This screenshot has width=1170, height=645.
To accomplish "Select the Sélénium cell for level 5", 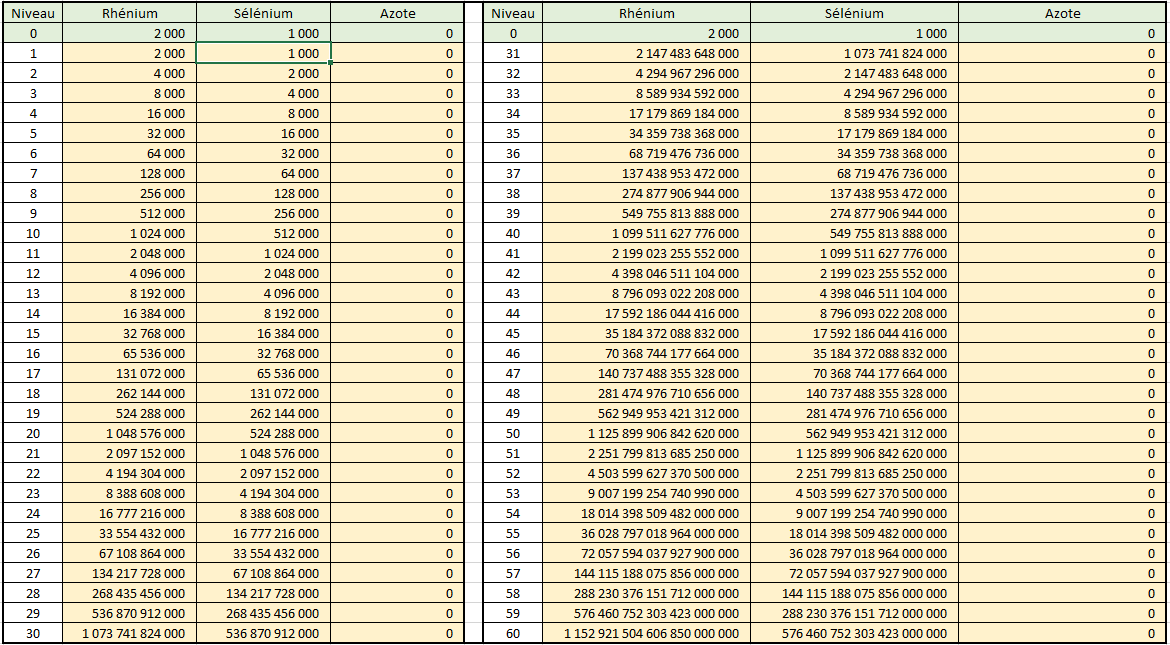I will pos(263,133).
